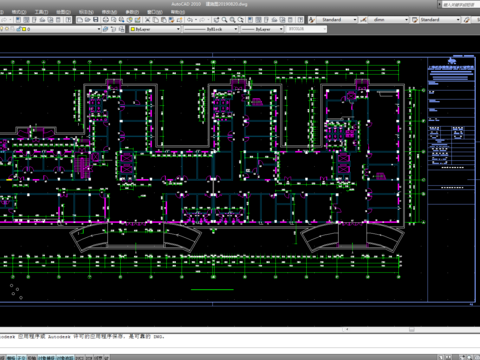Open the Dimension Style manager icon
Viewport: 480px width, 360px height.
click(x=363, y=20)
